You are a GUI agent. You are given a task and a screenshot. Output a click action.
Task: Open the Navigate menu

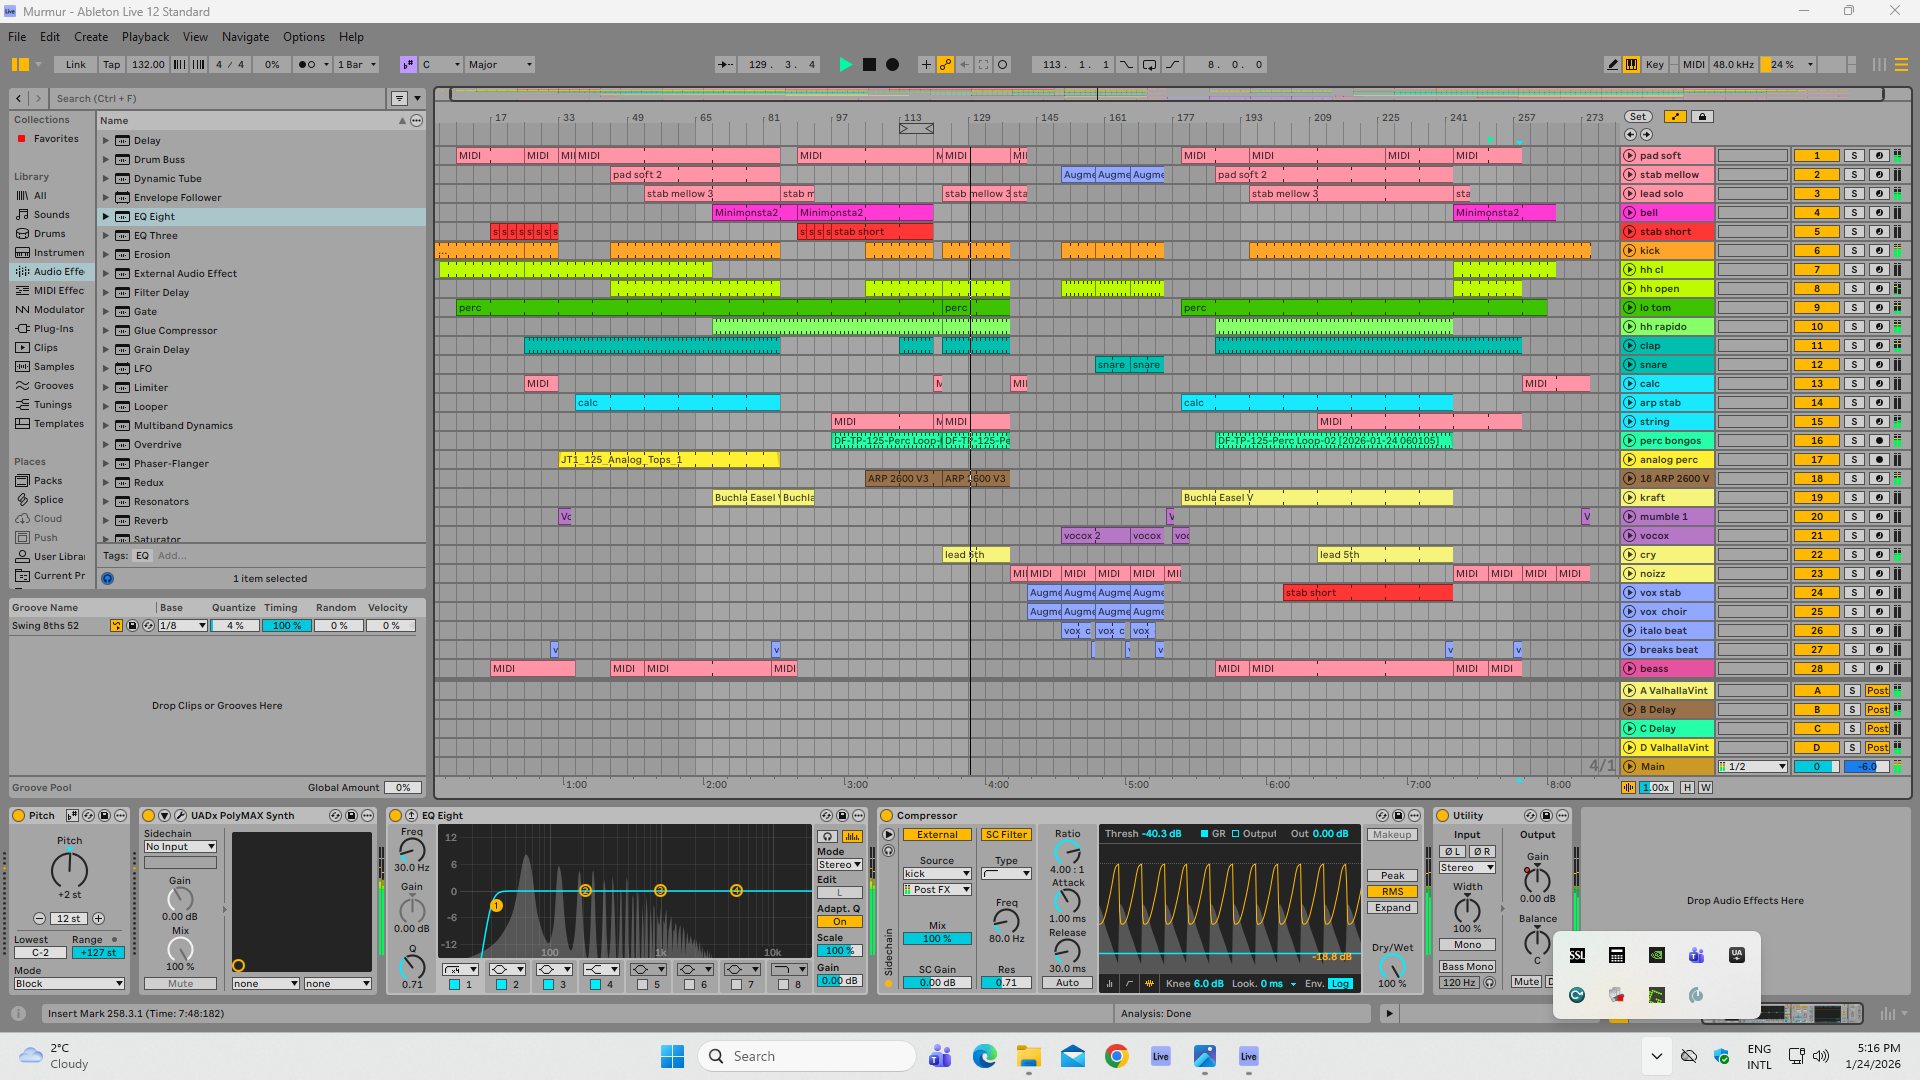tap(245, 37)
